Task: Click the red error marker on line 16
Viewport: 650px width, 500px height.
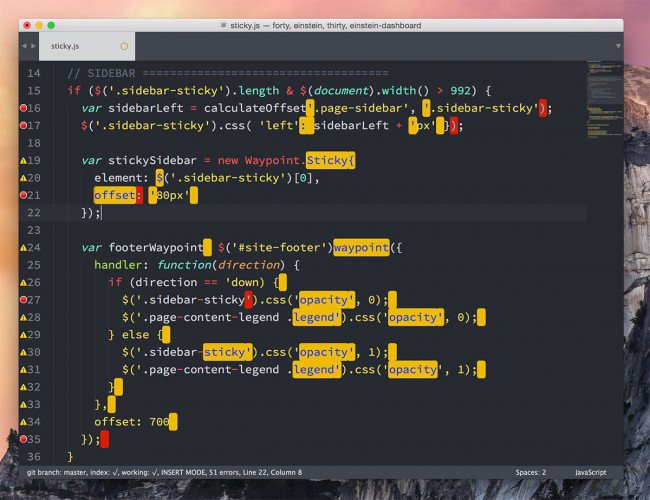Action: pyautogui.click(x=23, y=108)
